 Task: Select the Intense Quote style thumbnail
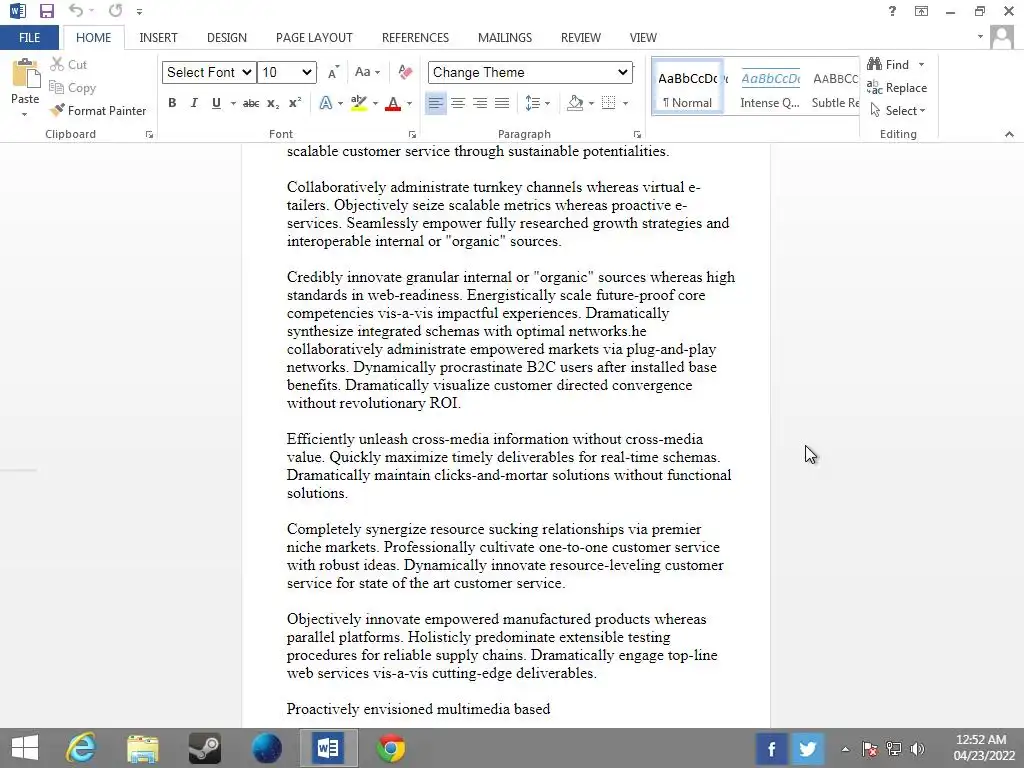coord(770,88)
